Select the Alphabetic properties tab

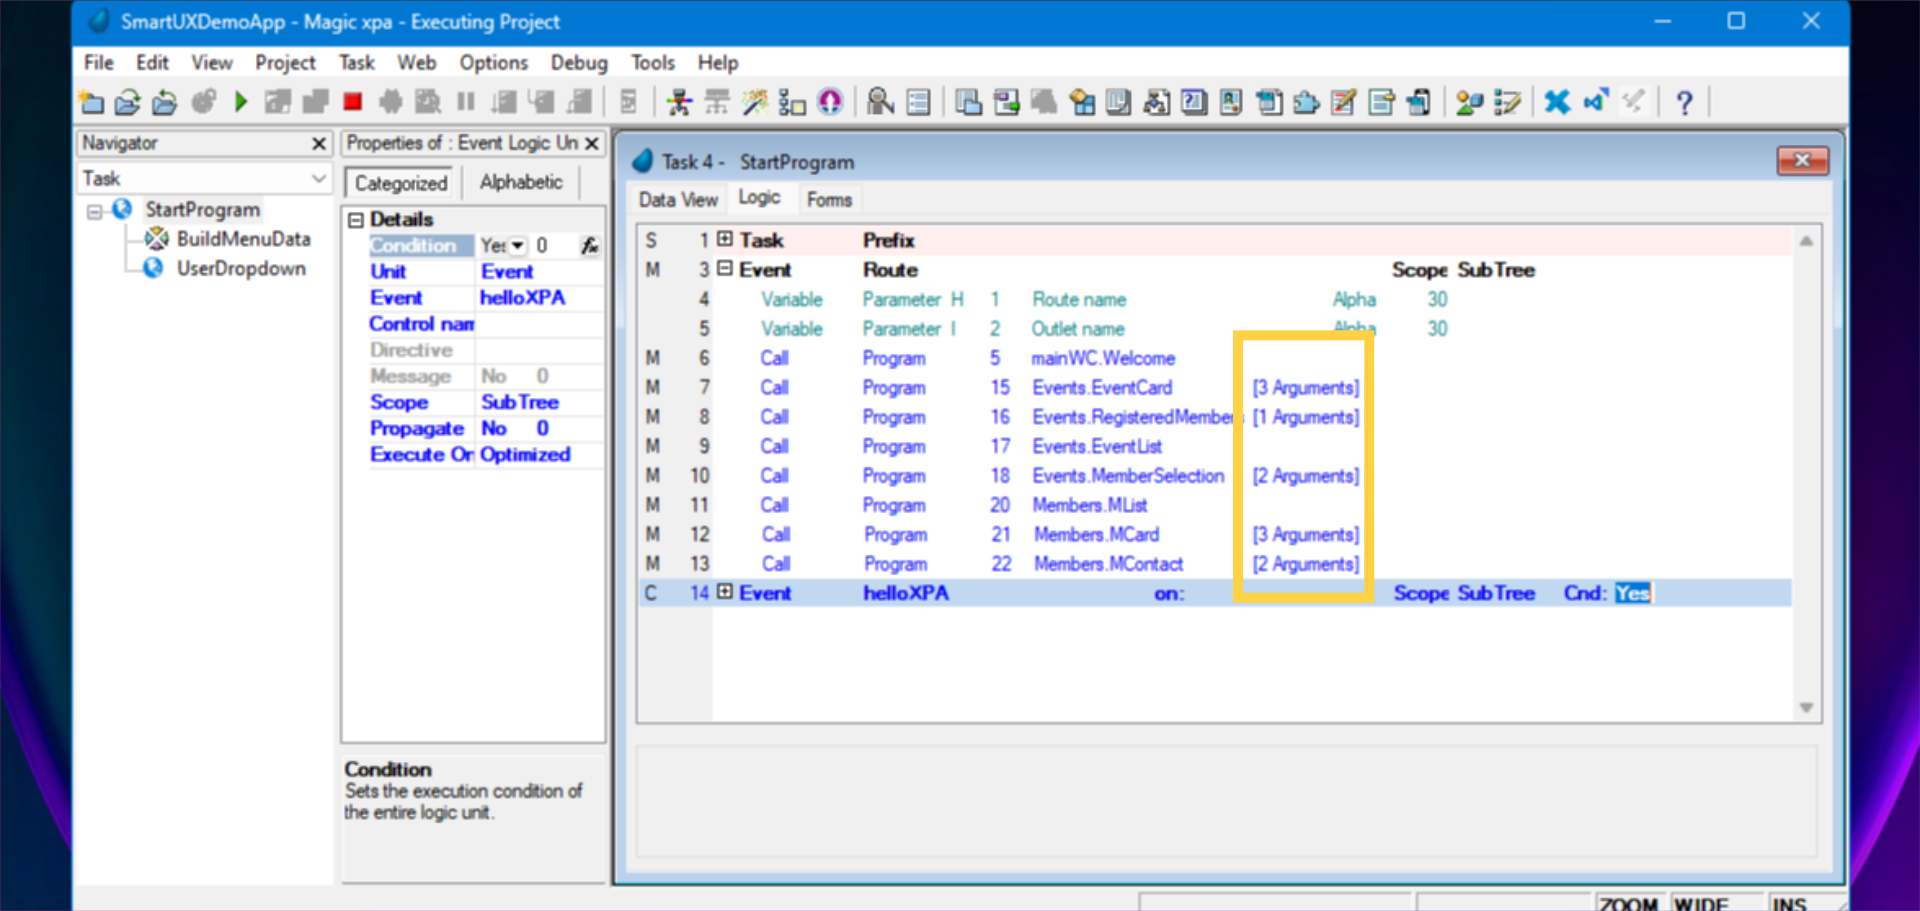(x=521, y=182)
